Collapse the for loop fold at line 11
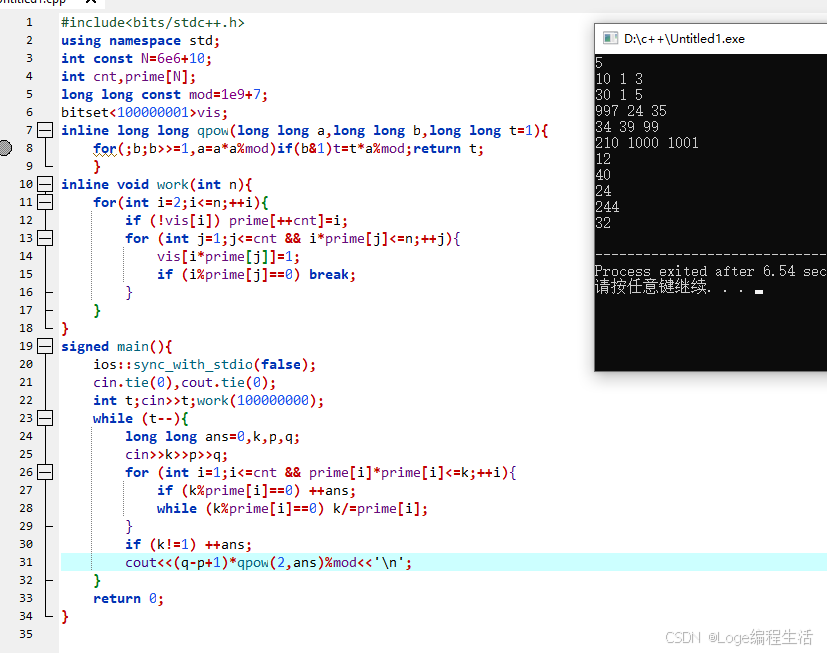827x653 pixels. (x=45, y=202)
